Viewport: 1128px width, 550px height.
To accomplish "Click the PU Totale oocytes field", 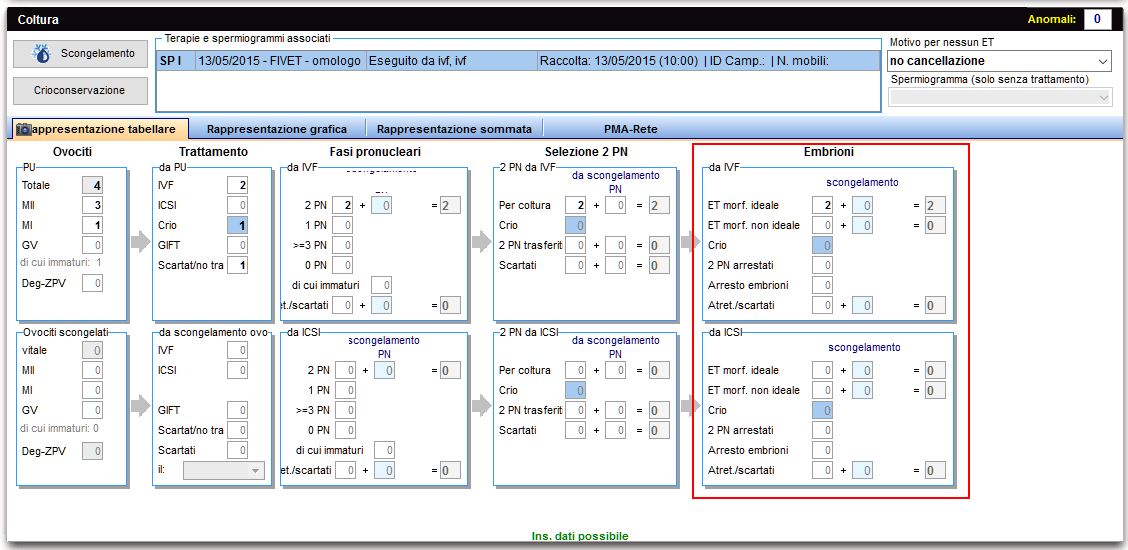I will coord(94,185).
